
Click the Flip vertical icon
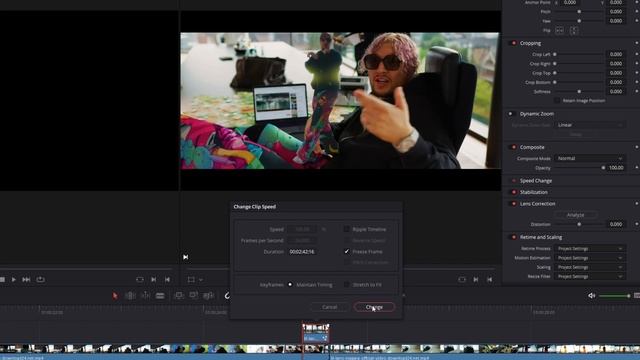coord(574,30)
